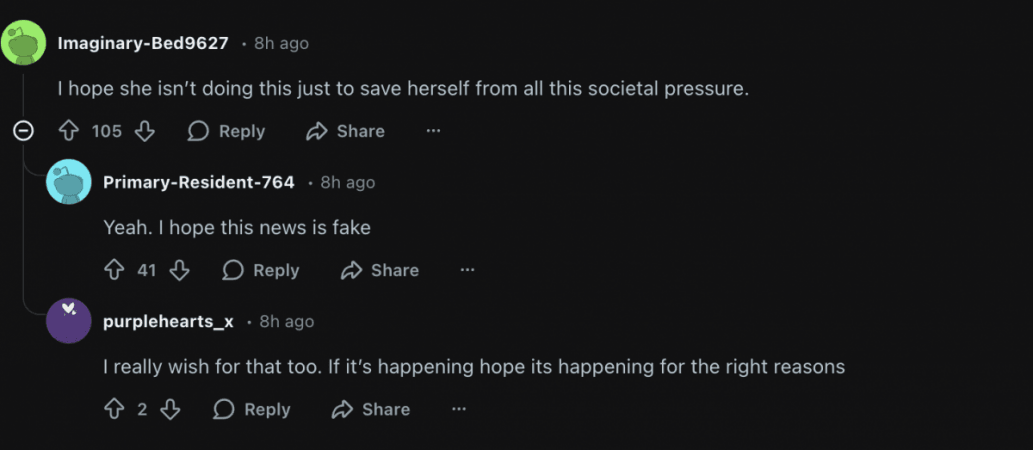The width and height of the screenshot is (1033, 450).
Task: Share Imaginary-Bed9627's comment
Action: (345, 131)
